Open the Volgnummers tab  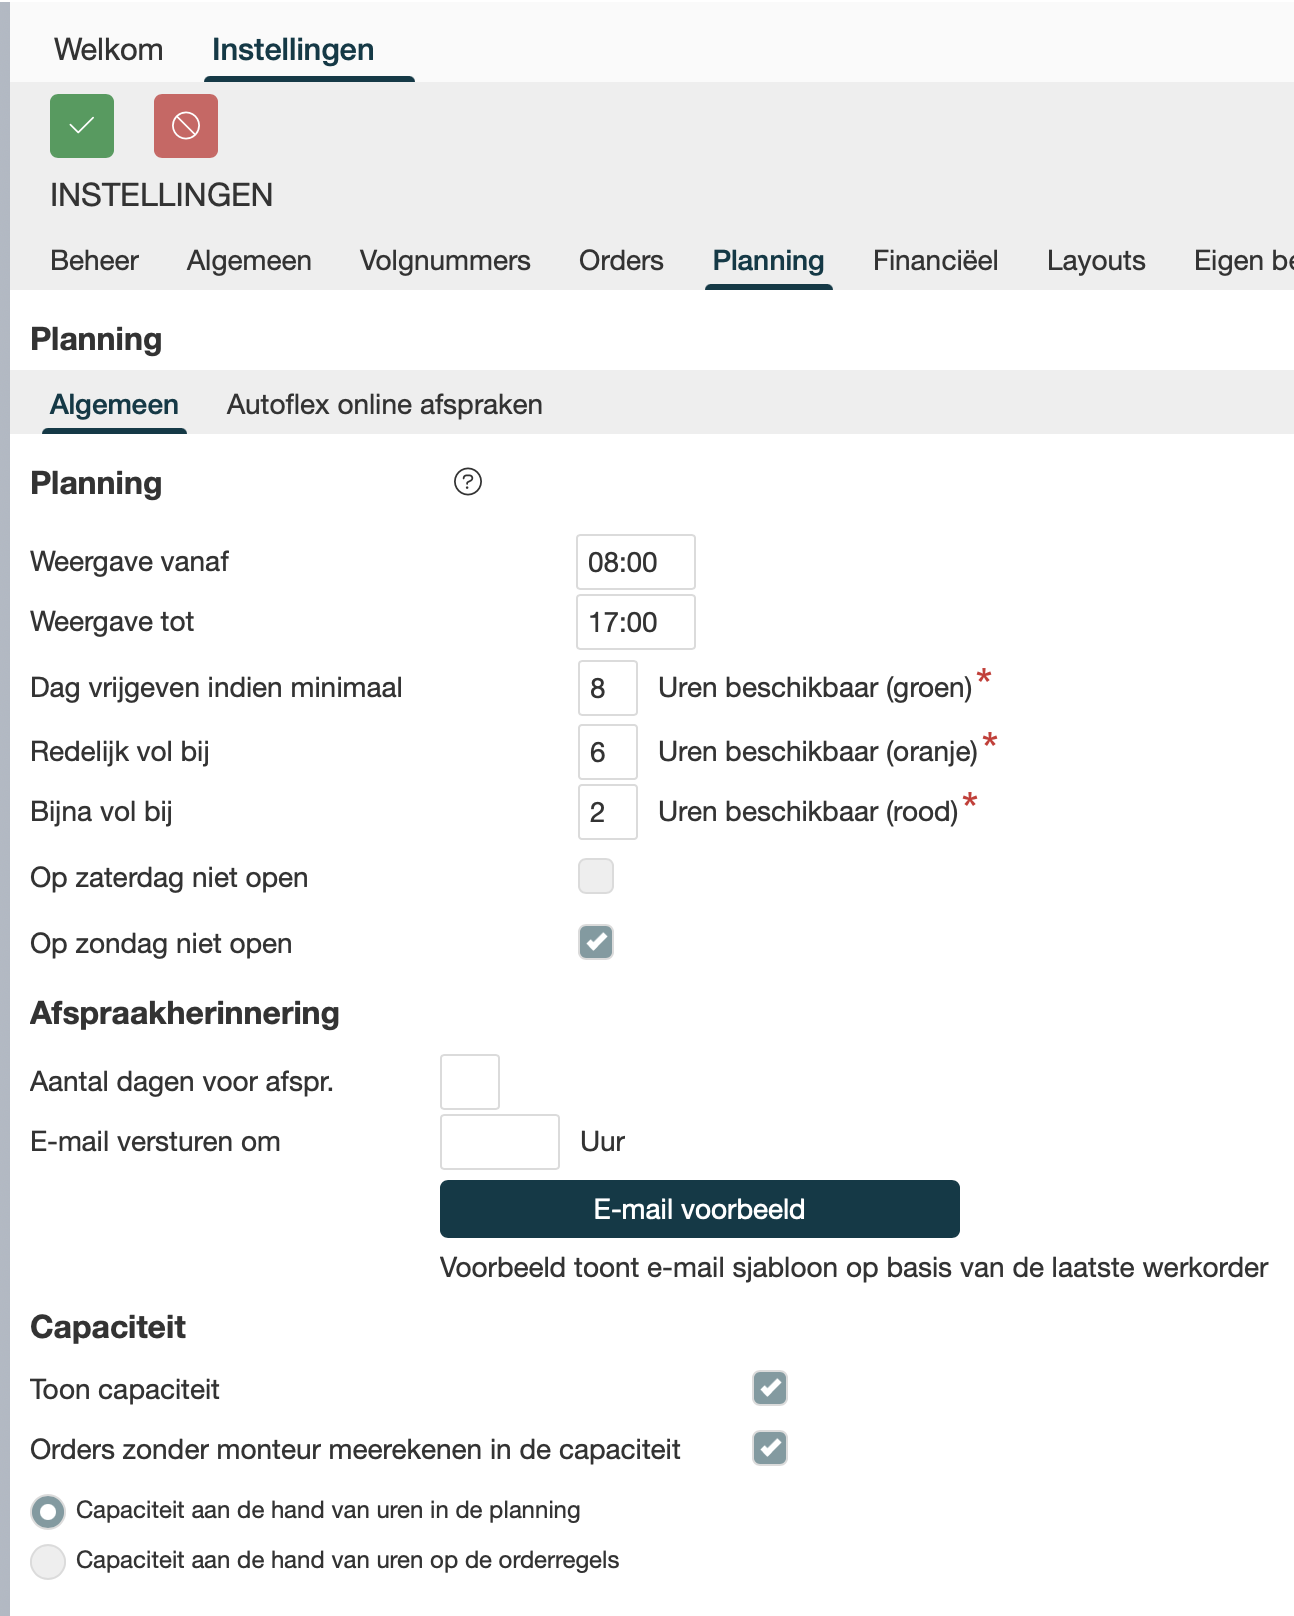445,261
